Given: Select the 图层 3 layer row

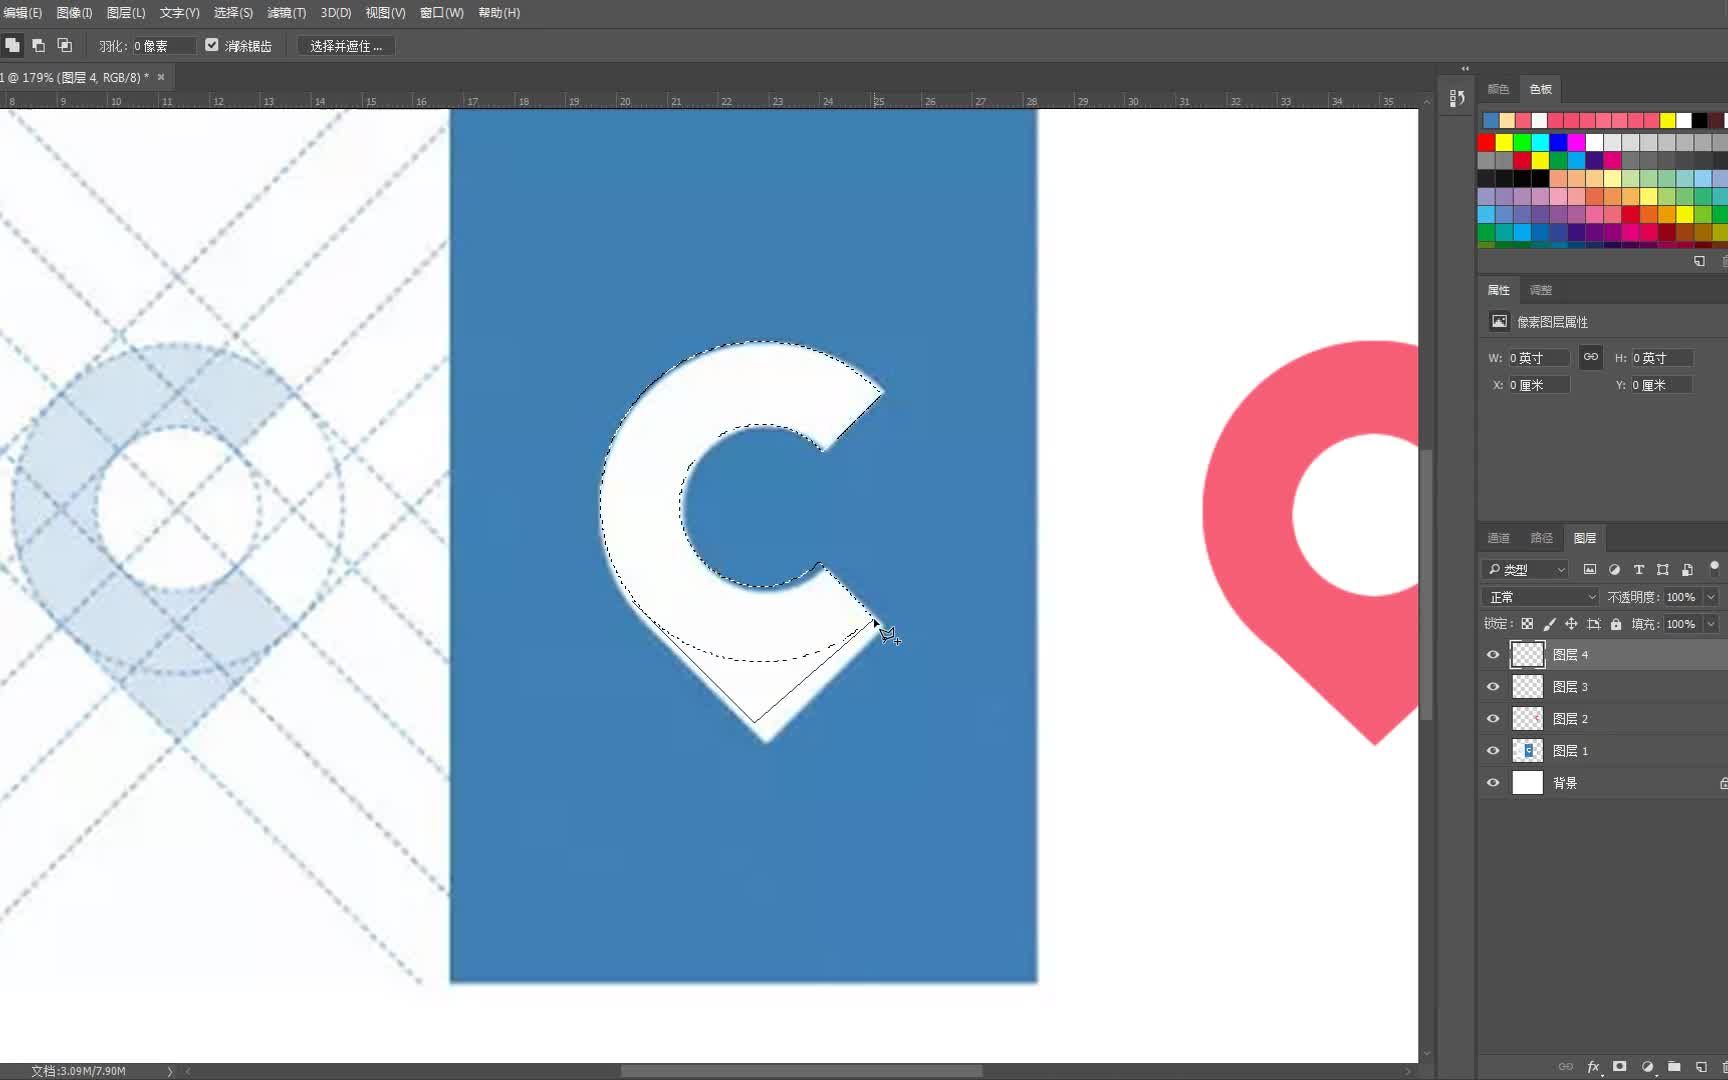Looking at the screenshot, I should (1603, 687).
